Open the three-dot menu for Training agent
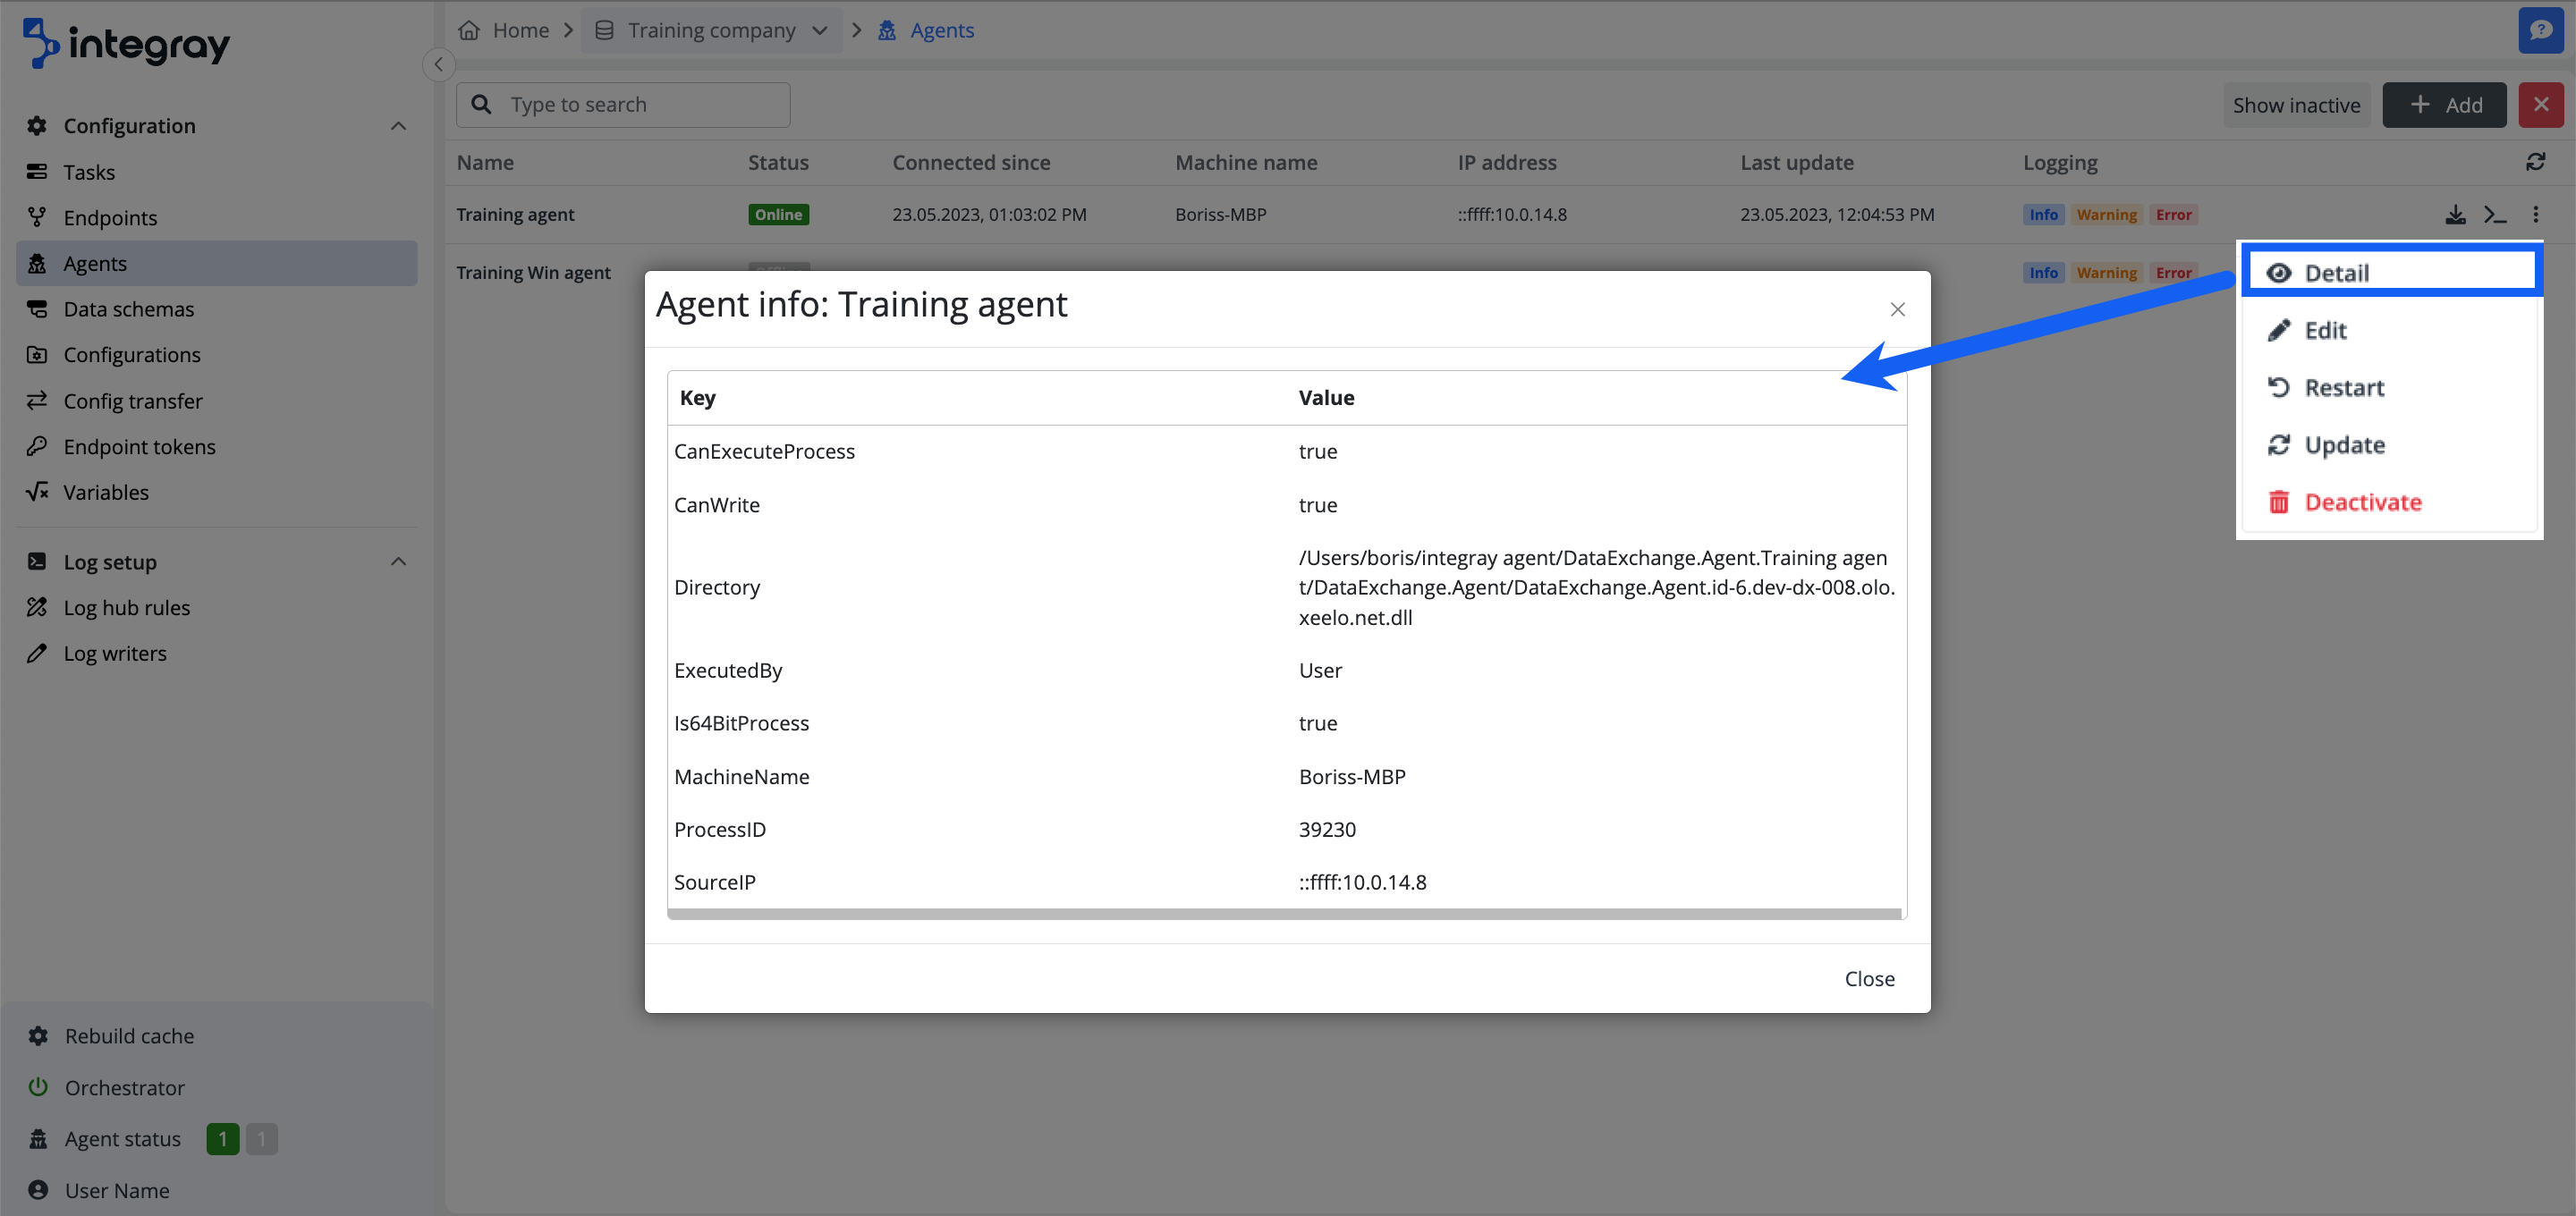The height and width of the screenshot is (1216, 2576). (x=2535, y=215)
